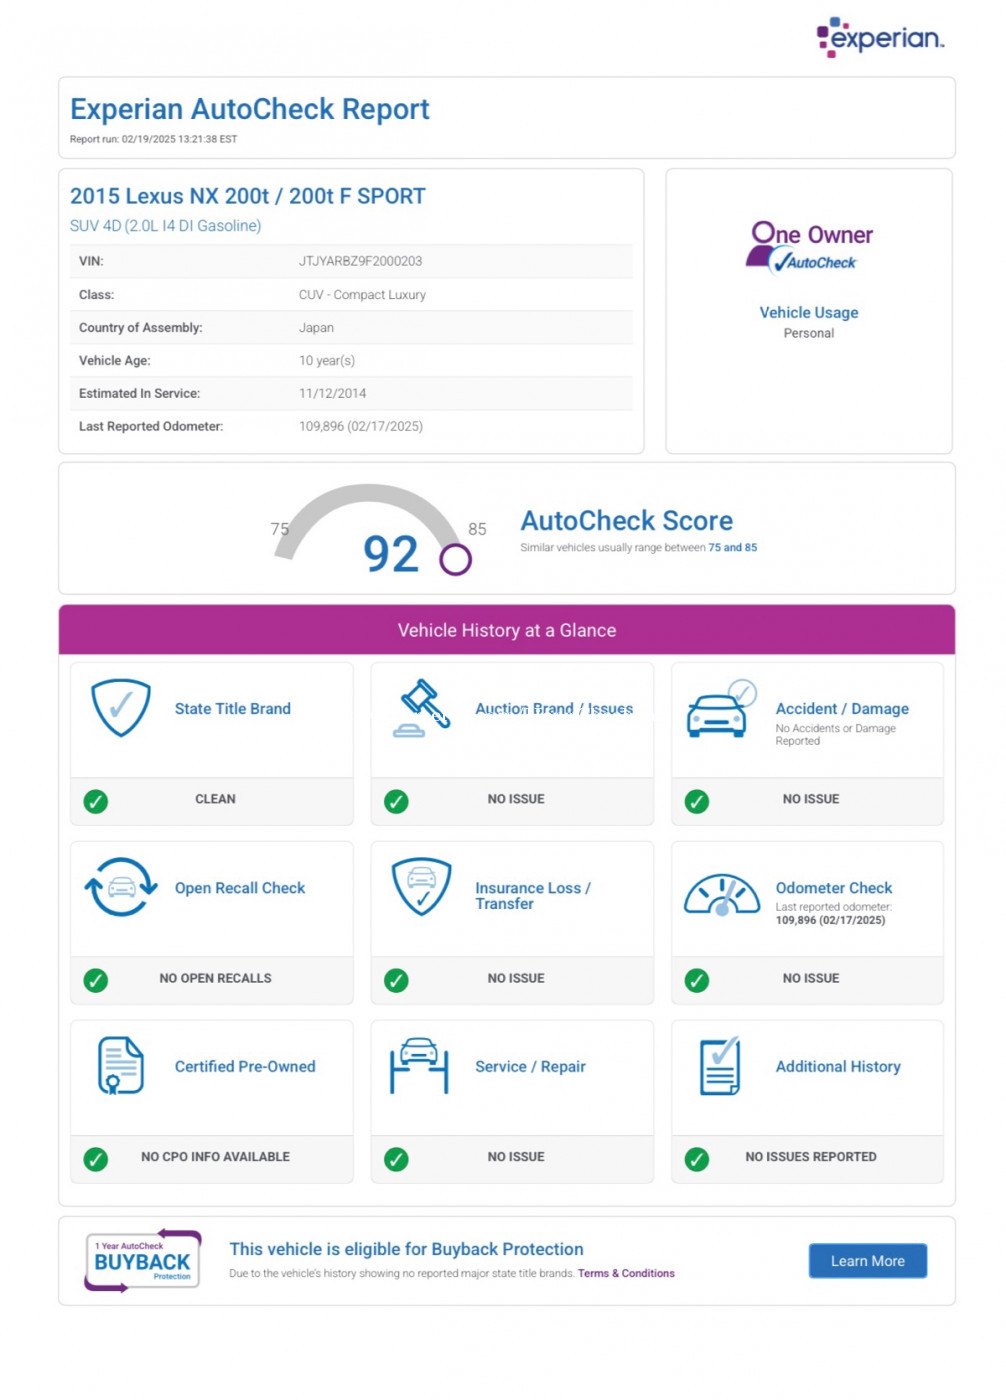Viewport: 1006px width, 1400px height.
Task: Click the NO OPEN RECALLS status text
Action: [215, 978]
